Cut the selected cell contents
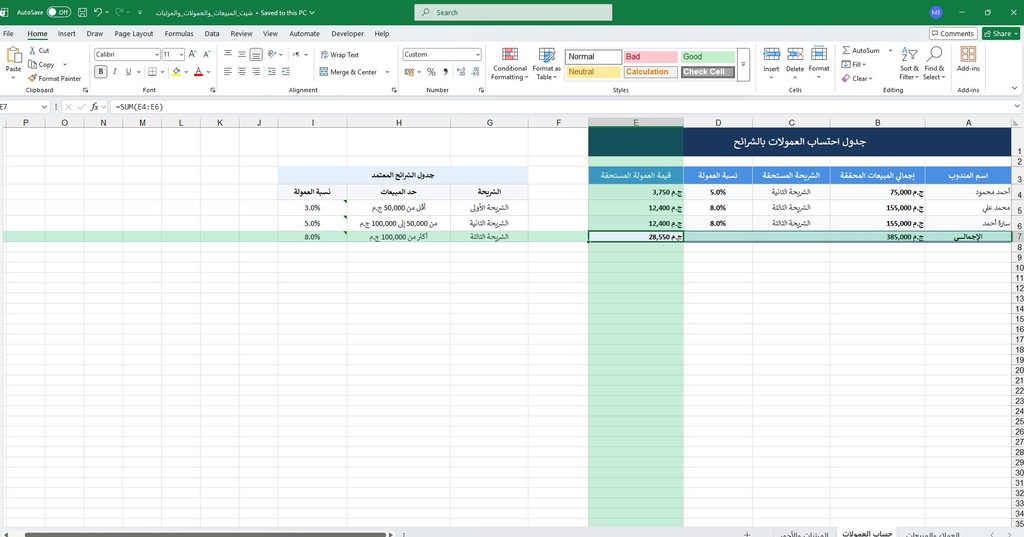Screen dimensions: 1024x537 pos(39,50)
